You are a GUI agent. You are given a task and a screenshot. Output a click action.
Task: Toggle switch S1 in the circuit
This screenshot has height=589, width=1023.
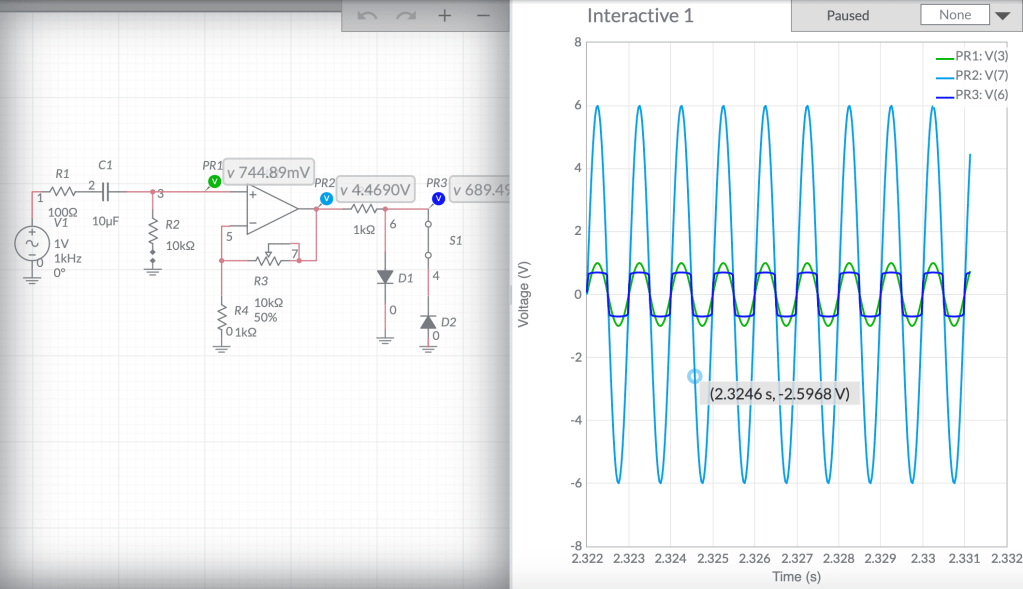tap(429, 240)
